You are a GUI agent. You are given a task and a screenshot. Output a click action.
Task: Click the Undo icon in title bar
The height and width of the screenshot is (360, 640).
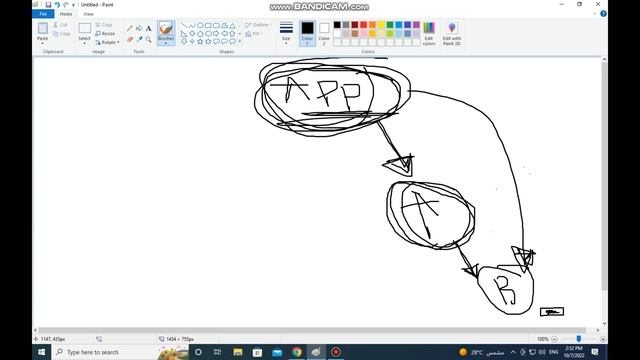pyautogui.click(x=57, y=4)
